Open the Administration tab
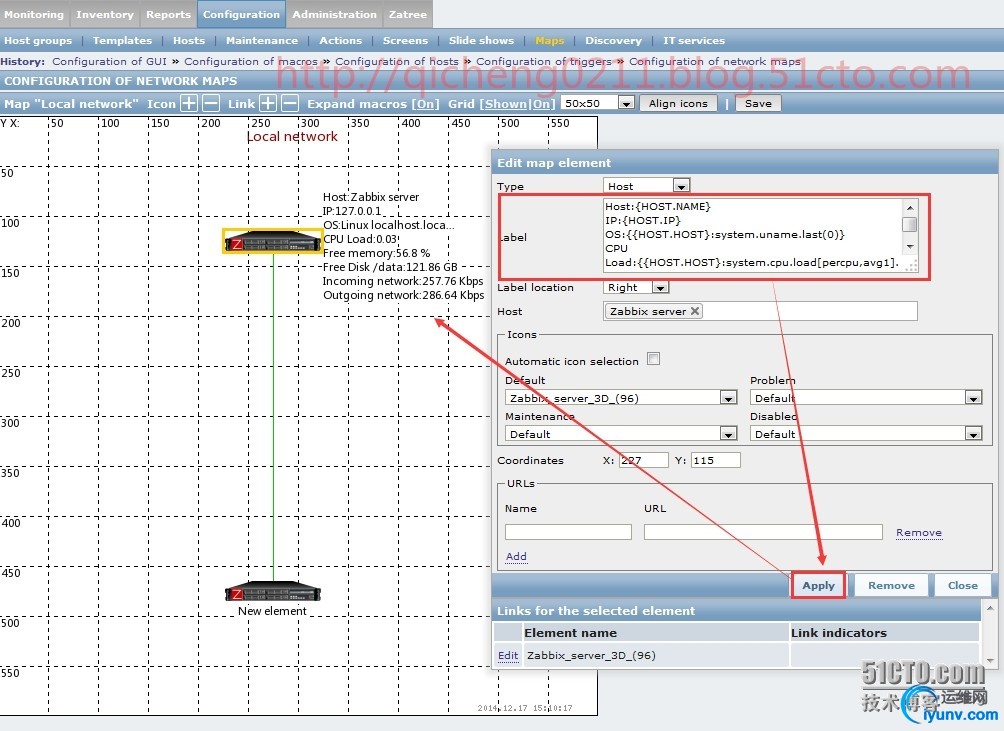 pos(334,14)
